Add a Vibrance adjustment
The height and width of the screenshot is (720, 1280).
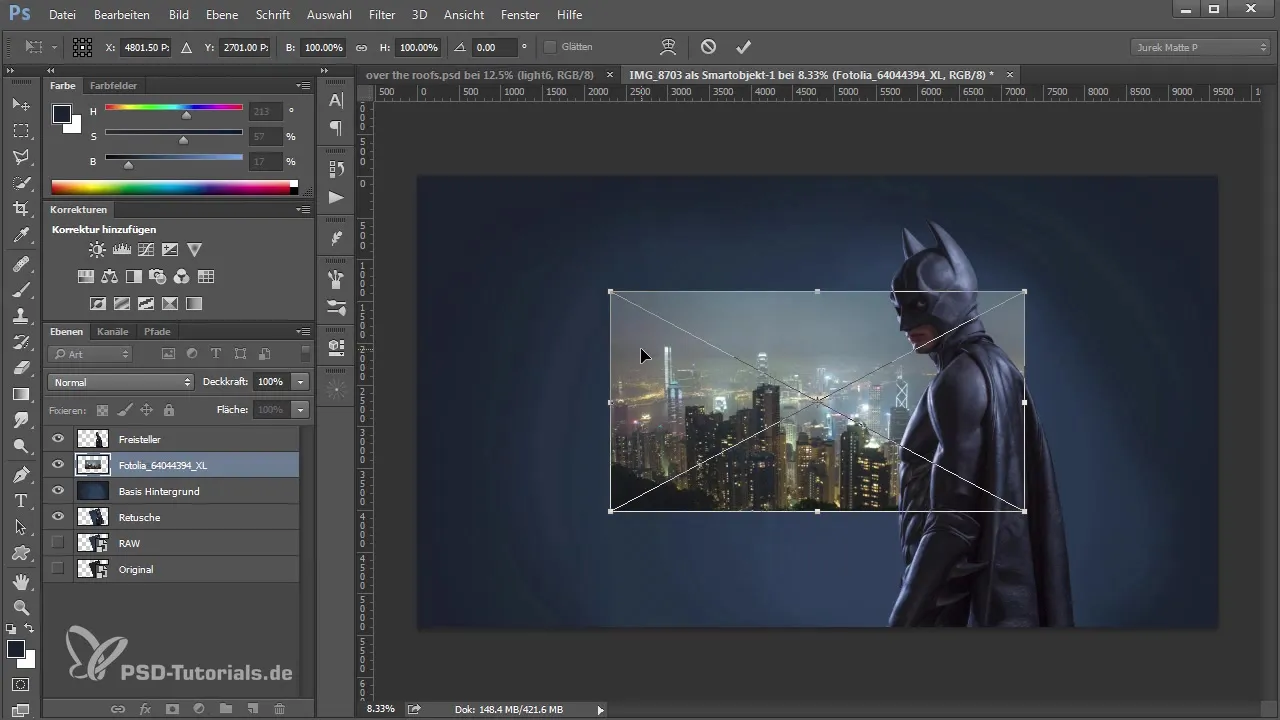click(194, 250)
